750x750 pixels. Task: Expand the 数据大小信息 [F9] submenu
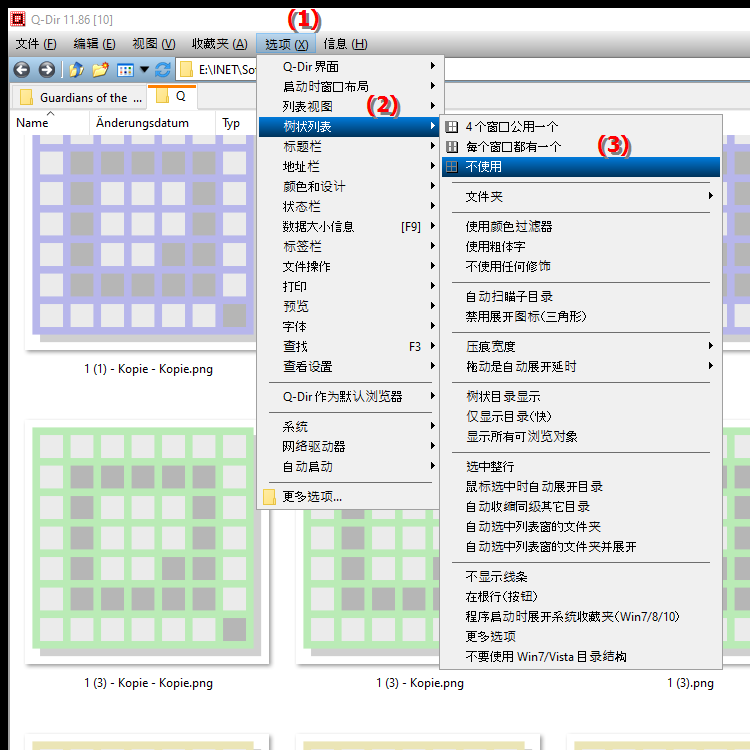349,227
